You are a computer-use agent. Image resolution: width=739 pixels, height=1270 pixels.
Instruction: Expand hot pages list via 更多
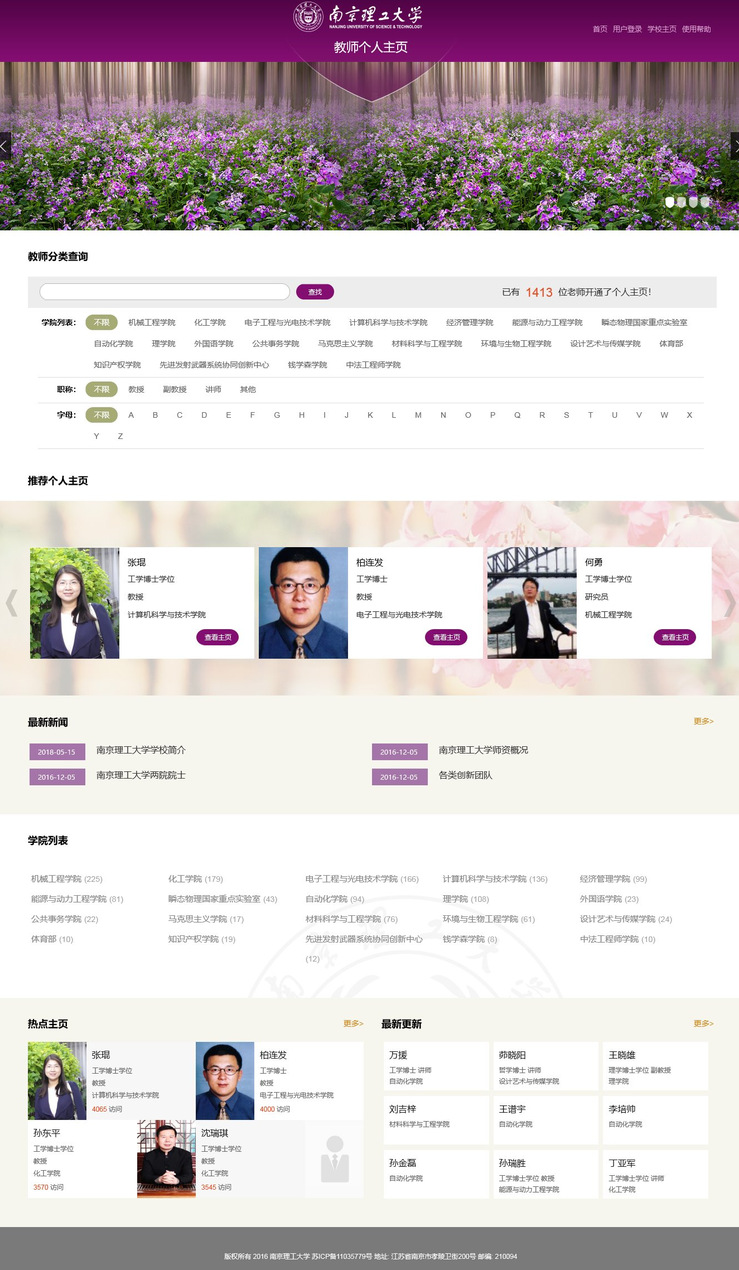point(353,1023)
